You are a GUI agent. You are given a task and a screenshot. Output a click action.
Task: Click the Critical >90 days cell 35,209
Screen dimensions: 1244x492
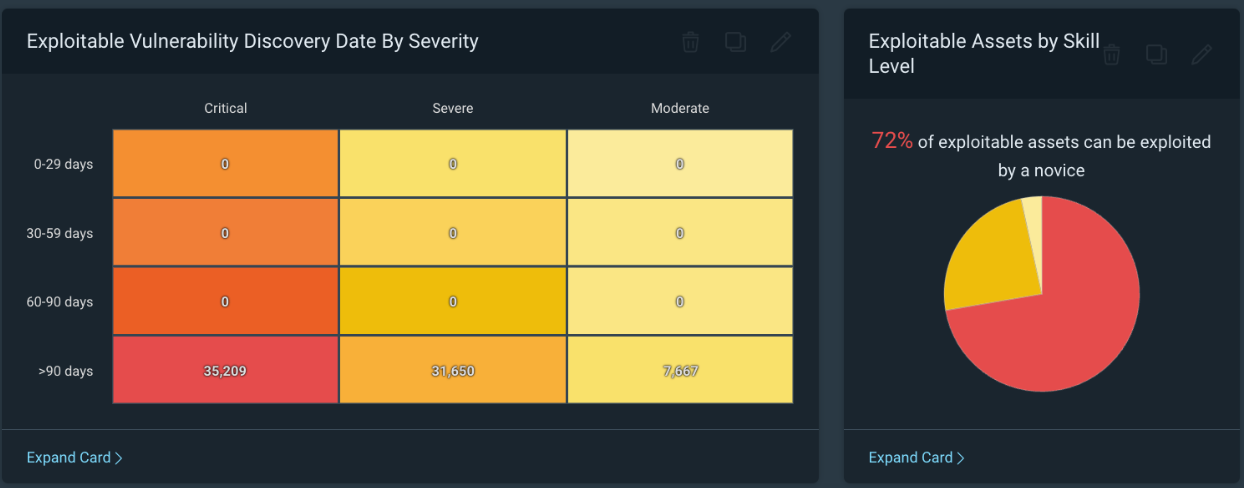tap(225, 371)
